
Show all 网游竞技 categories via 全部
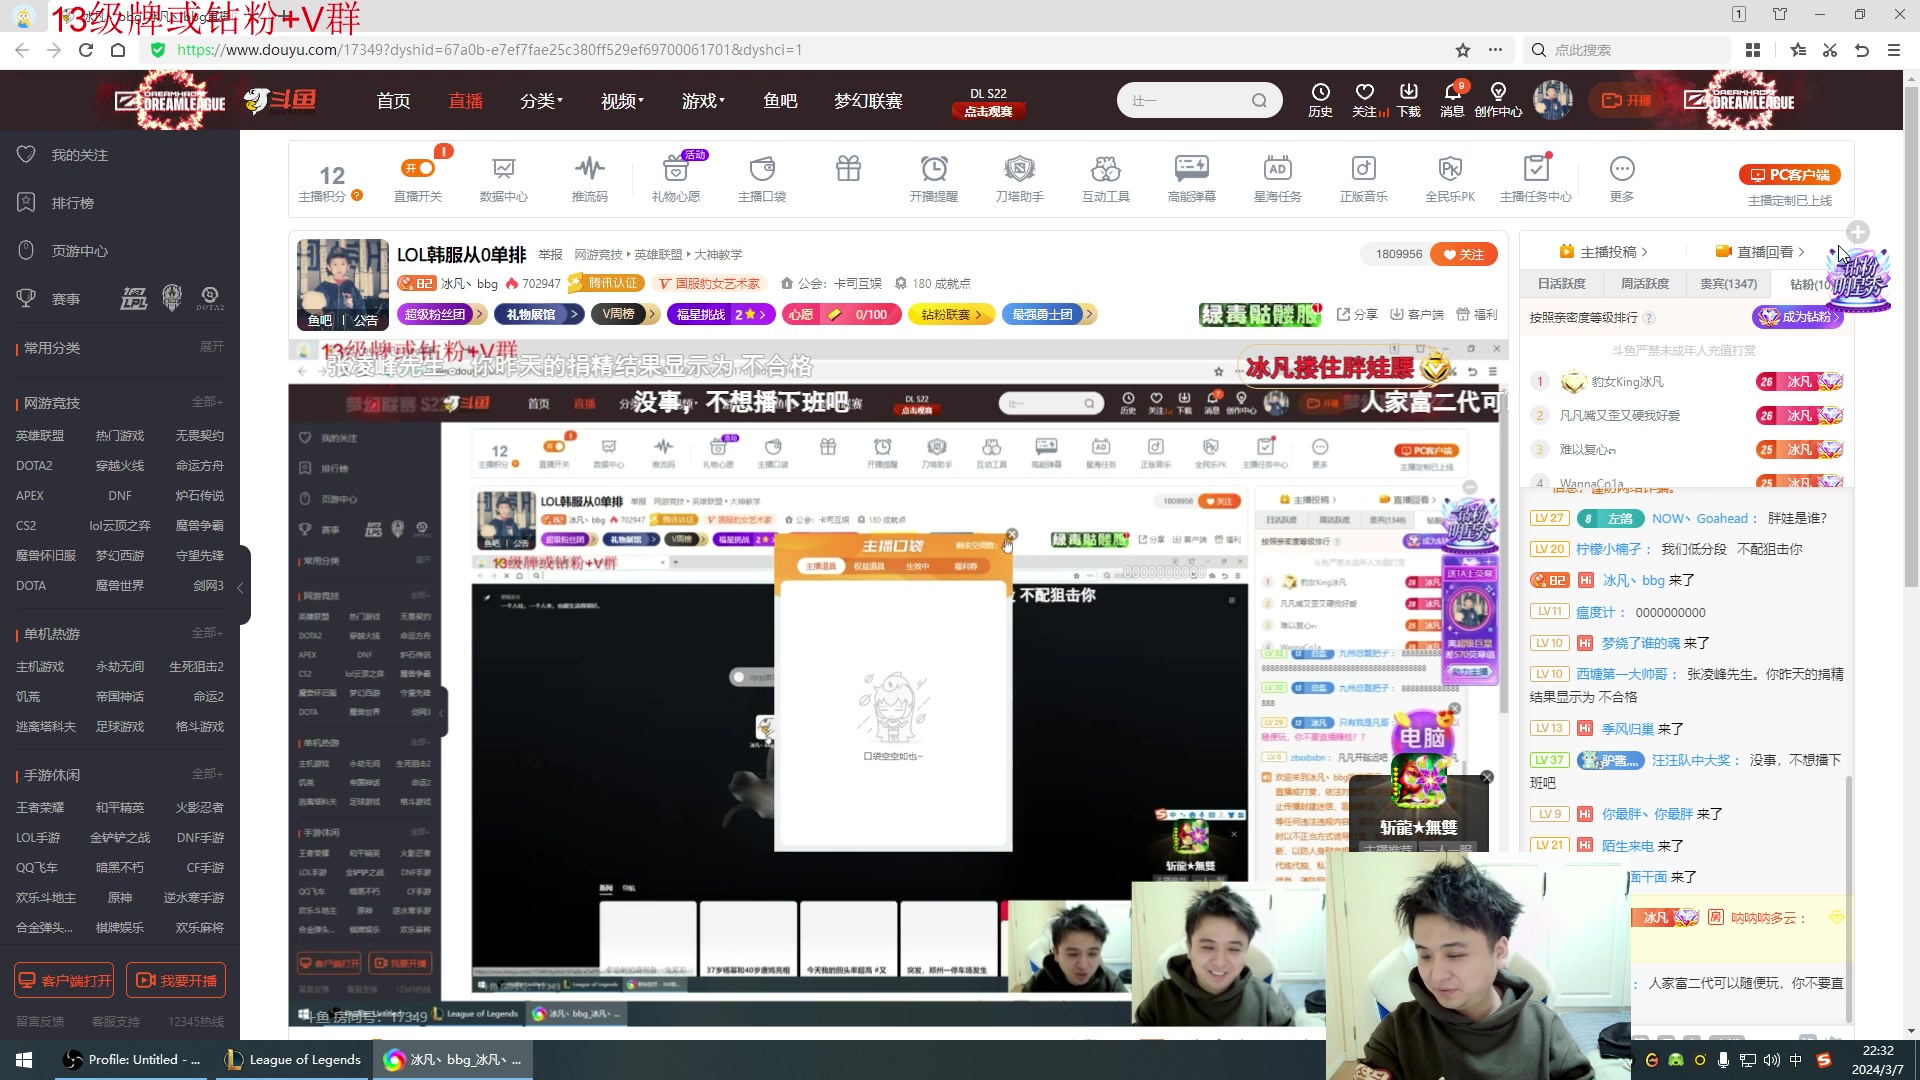coord(207,402)
